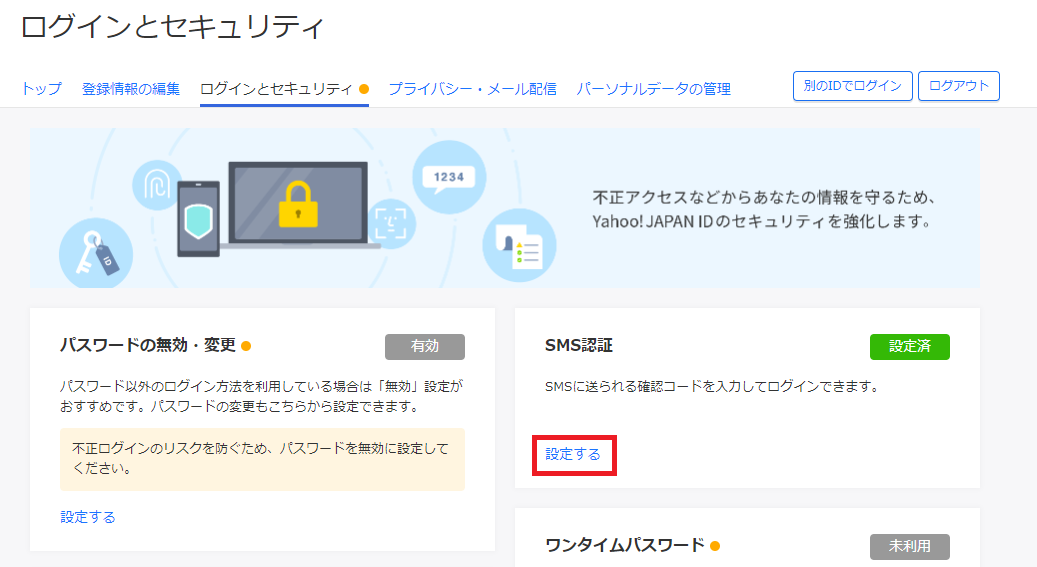The height and width of the screenshot is (567, 1037).
Task: Click the 不正ログインのリスクを防ぐため warning notice
Action: click(x=263, y=459)
